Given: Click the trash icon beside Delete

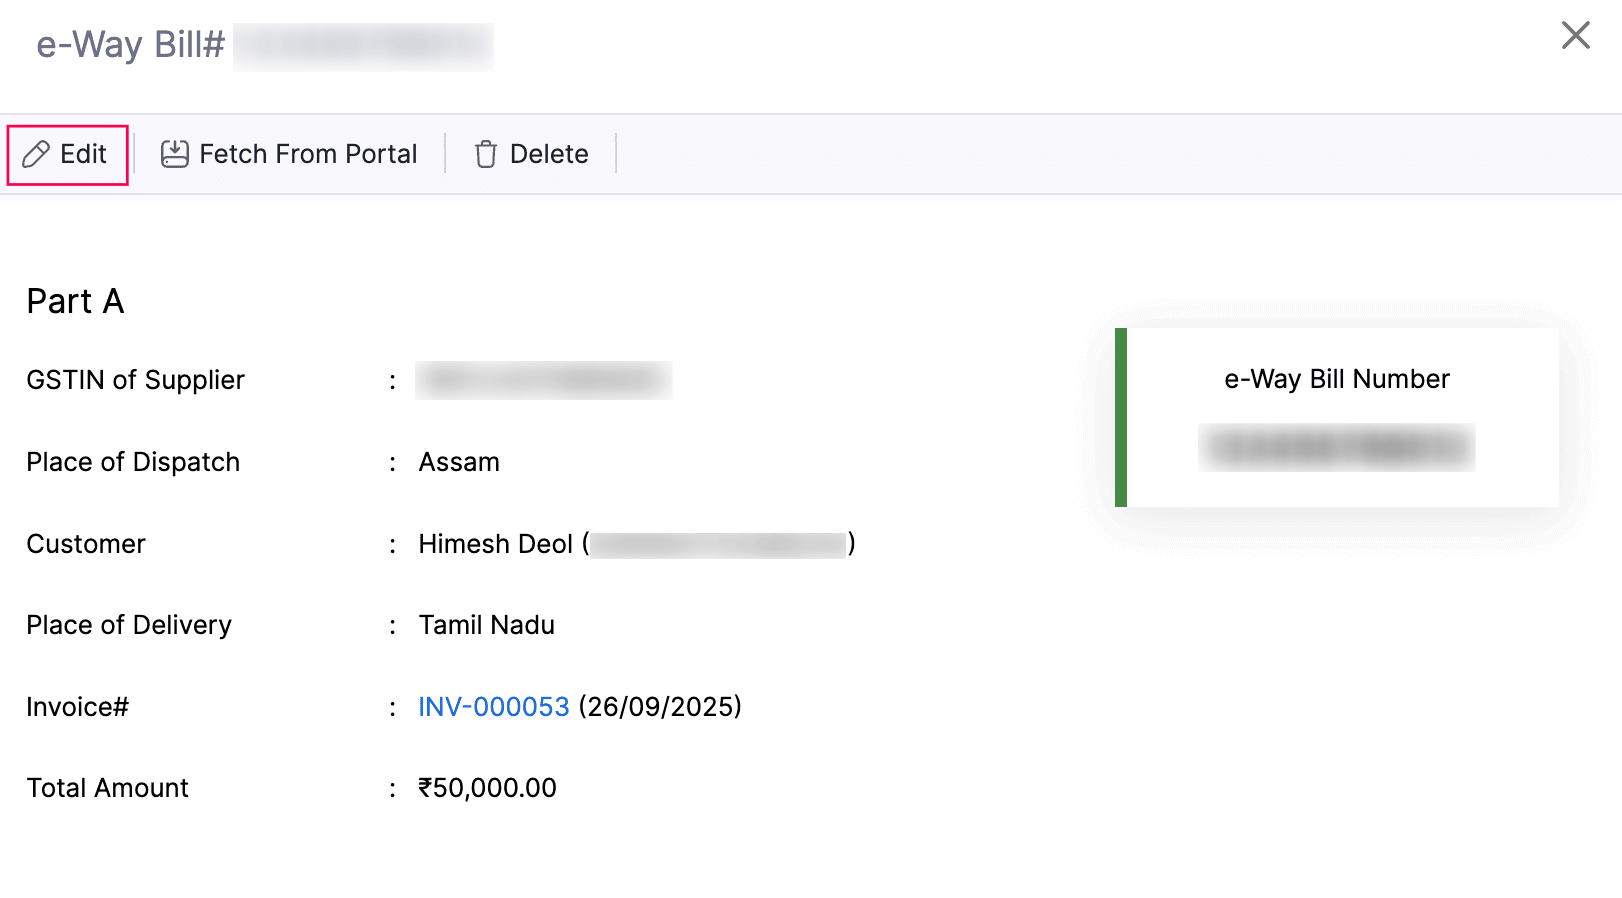Looking at the screenshot, I should [x=485, y=153].
